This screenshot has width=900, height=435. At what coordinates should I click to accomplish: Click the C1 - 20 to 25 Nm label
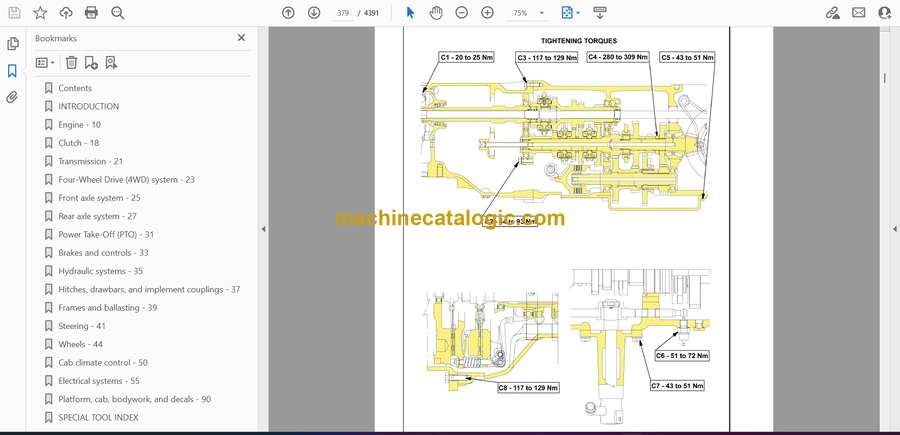pos(466,57)
